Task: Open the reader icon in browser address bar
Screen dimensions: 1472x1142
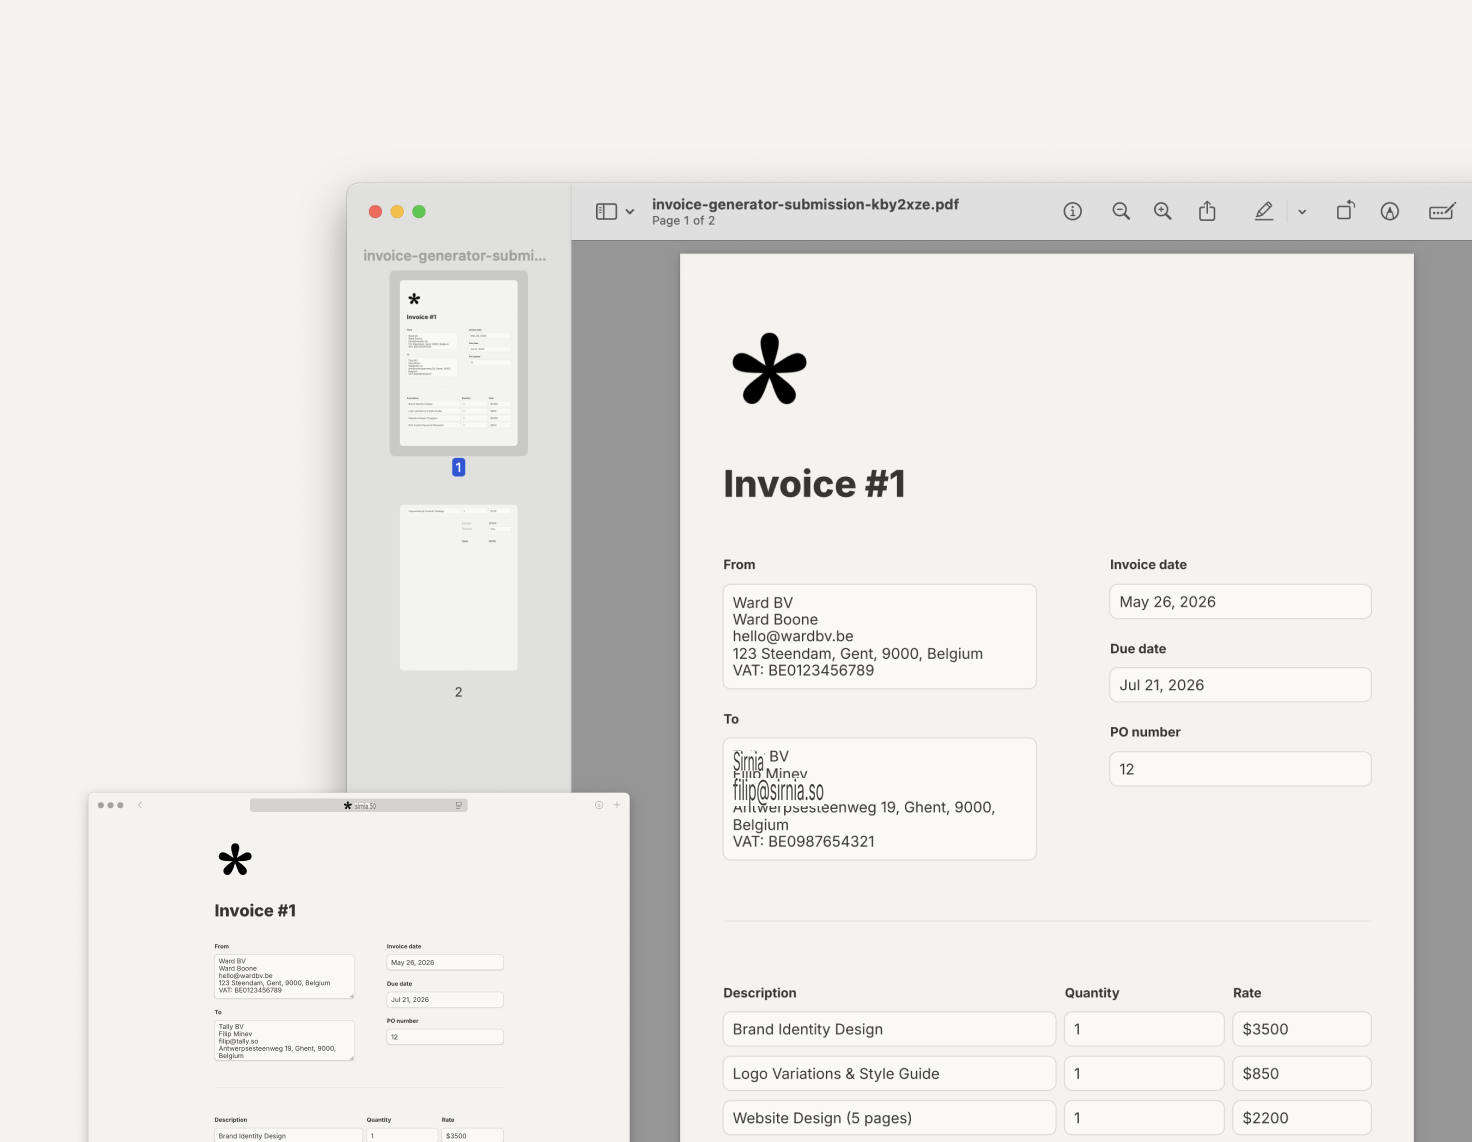Action: pyautogui.click(x=459, y=805)
